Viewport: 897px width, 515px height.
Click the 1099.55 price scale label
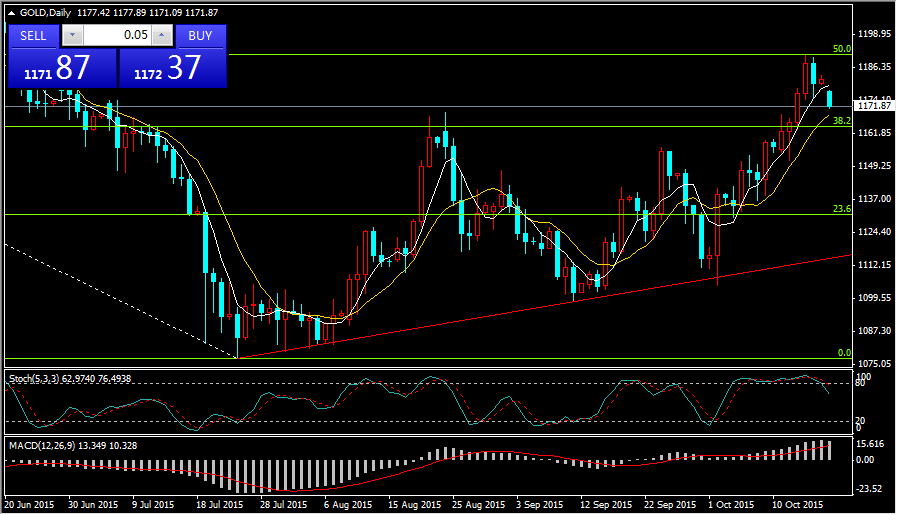[x=875, y=298]
